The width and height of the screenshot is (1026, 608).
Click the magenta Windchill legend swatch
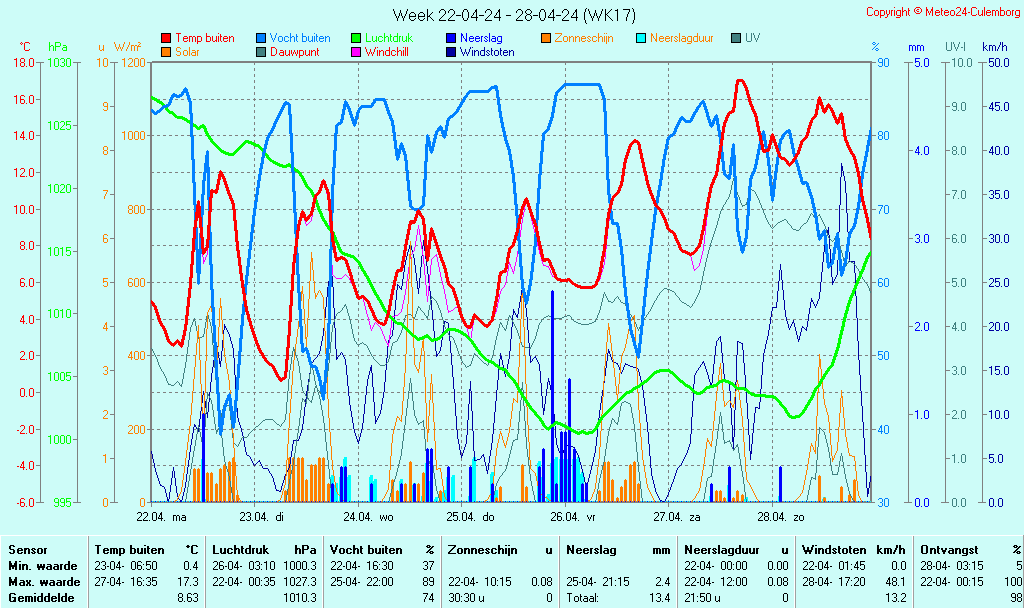[356, 52]
